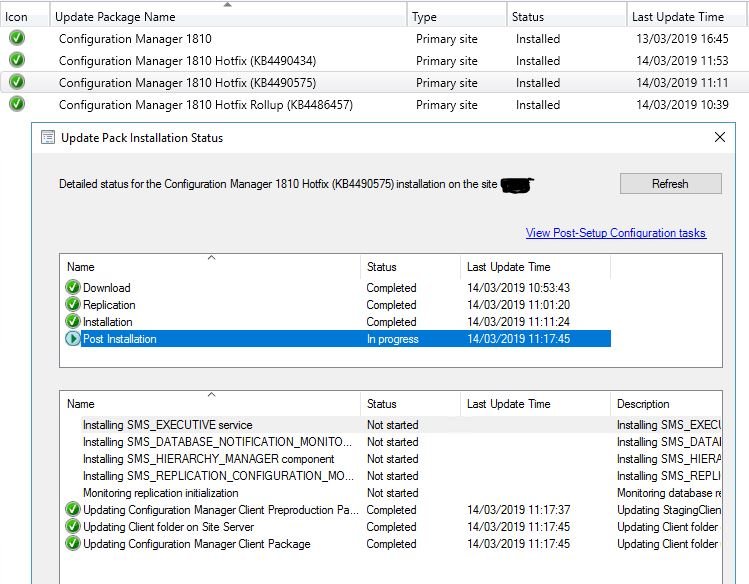Image resolution: width=749 pixels, height=584 pixels.
Task: Click the Installation step completed icon
Action: (73, 321)
